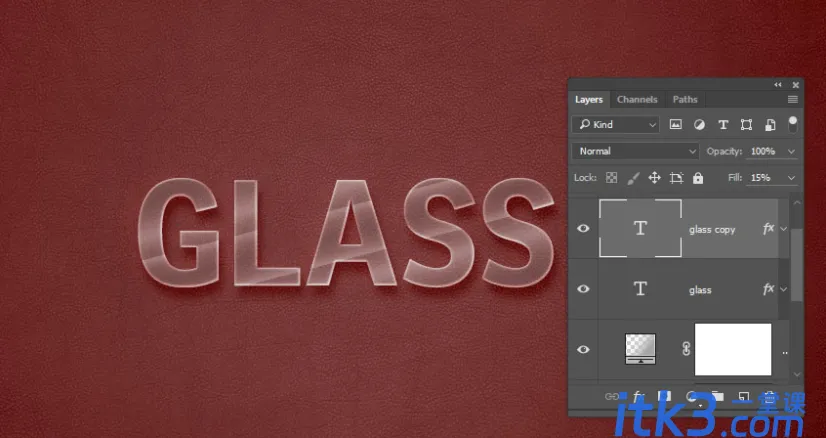Lock image pixels brush icon
826x438 pixels.
[633, 178]
